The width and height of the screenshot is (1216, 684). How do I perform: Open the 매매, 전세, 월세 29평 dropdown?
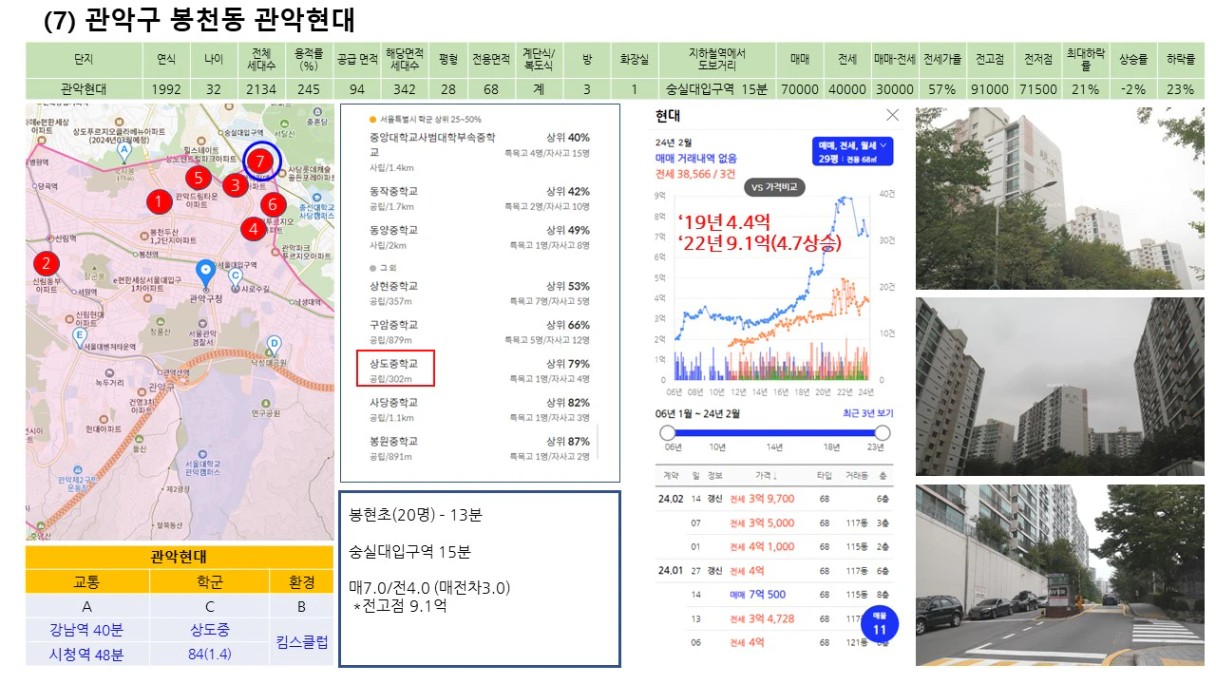tap(853, 152)
